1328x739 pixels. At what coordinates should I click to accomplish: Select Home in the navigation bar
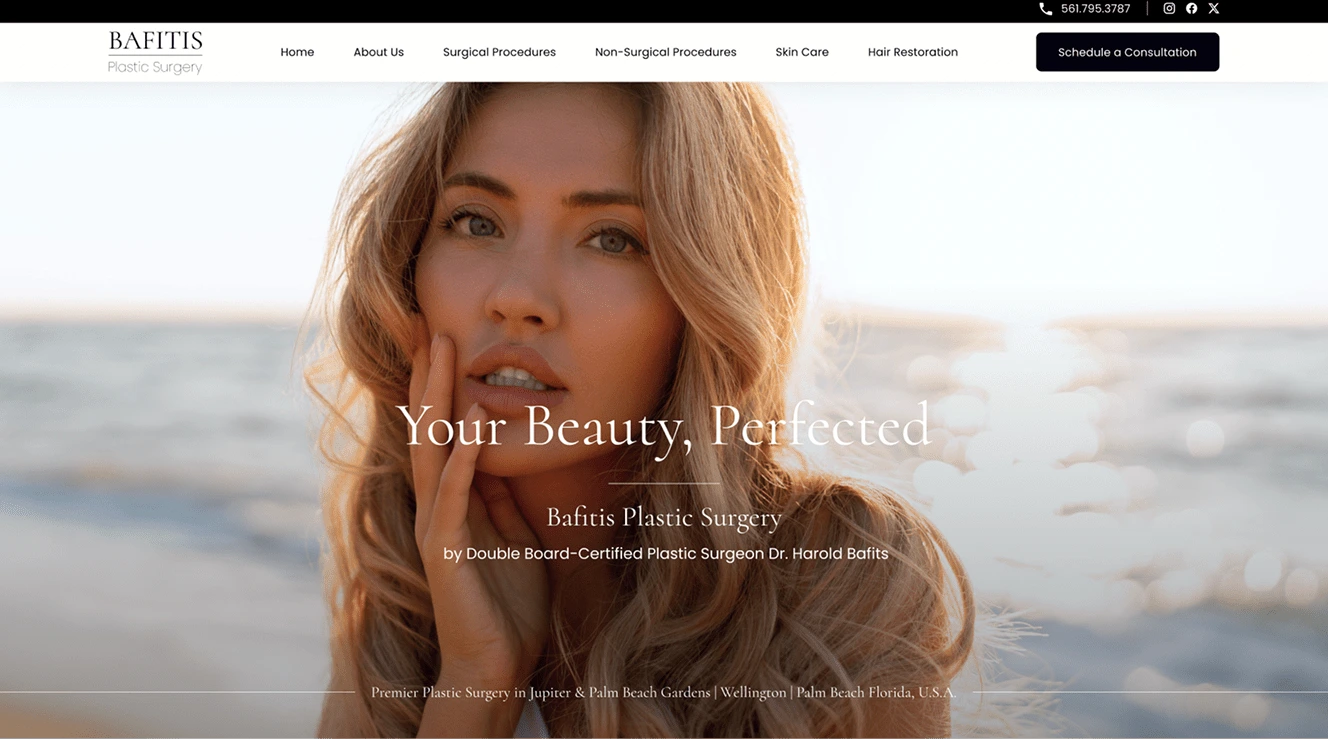(297, 52)
